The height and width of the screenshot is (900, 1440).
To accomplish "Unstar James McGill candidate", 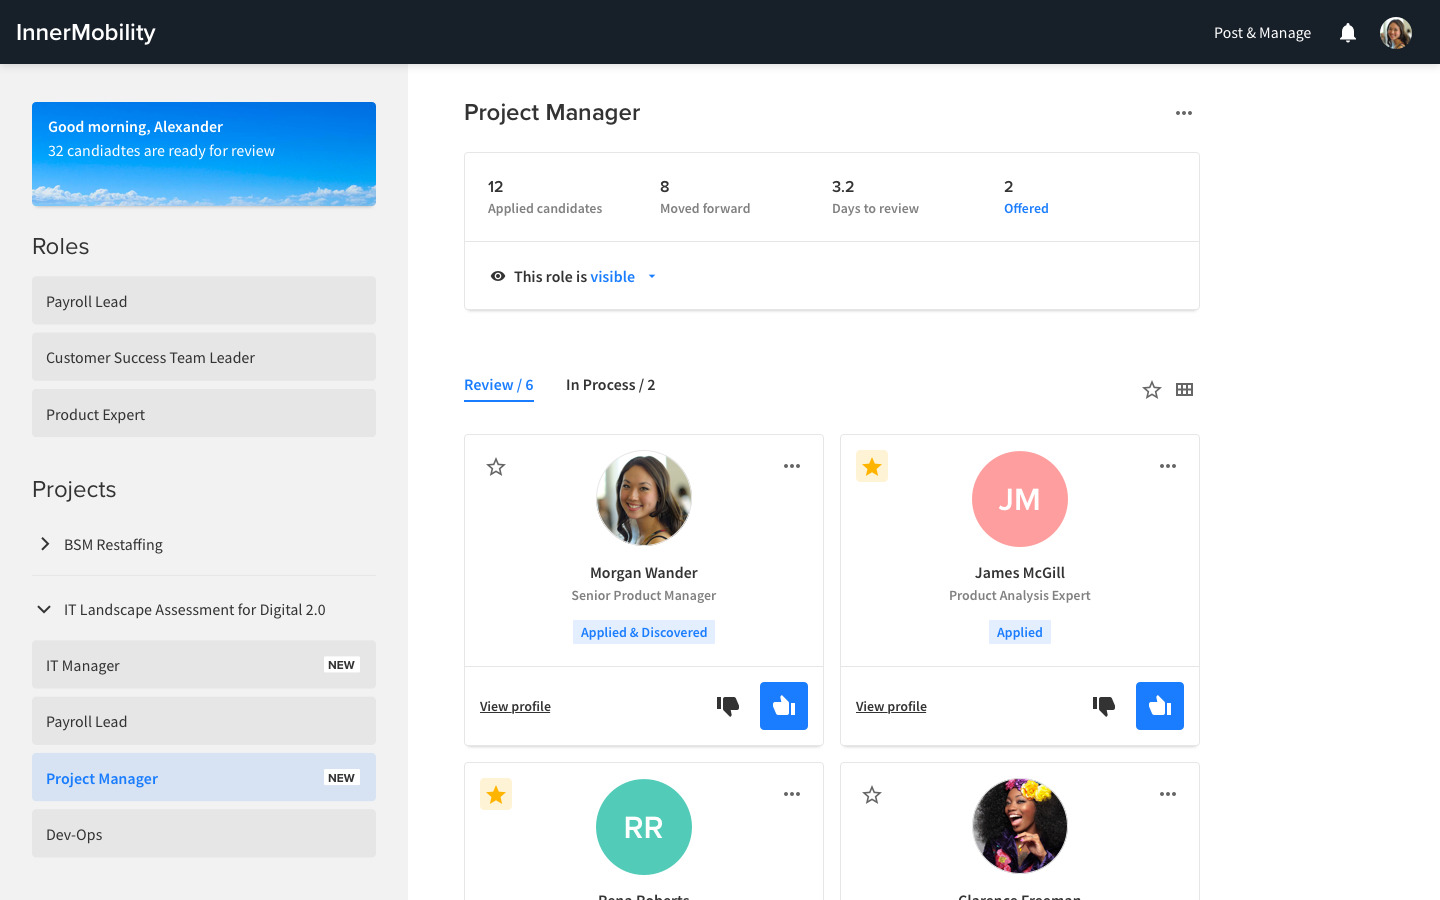I will point(872,467).
